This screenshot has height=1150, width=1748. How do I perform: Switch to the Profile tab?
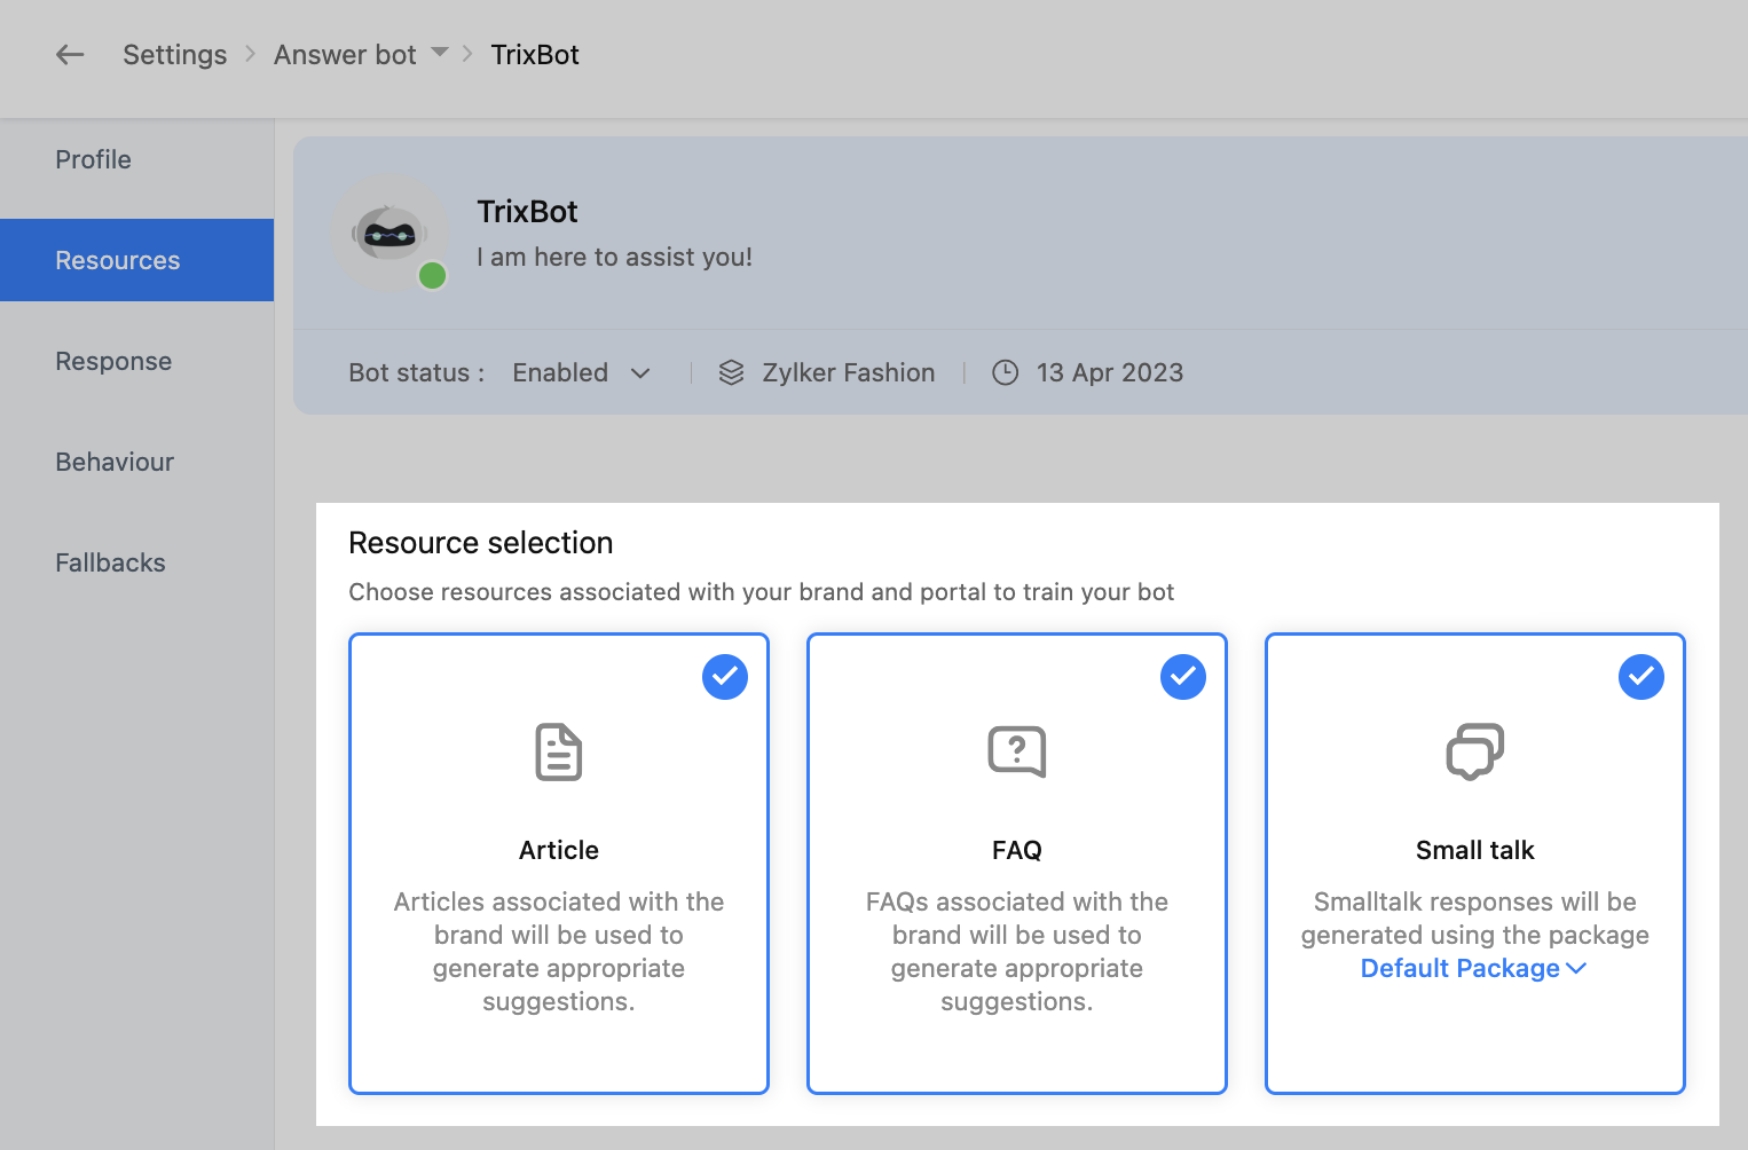(x=93, y=160)
